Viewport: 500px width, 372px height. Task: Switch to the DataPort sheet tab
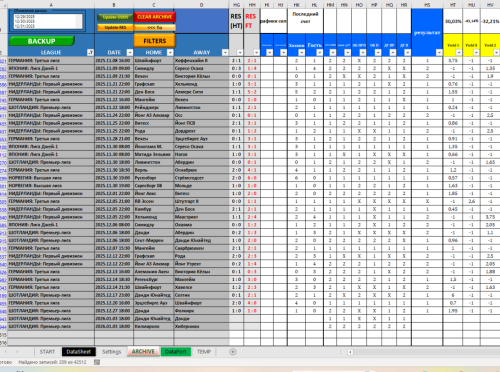(x=176, y=352)
